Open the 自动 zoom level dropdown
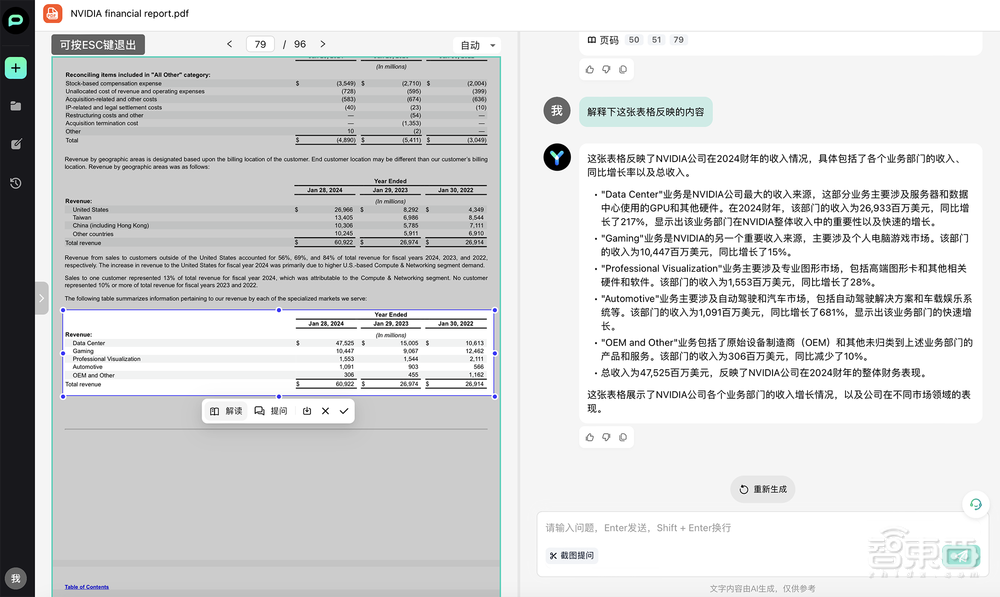The image size is (1000, 597). pos(477,44)
